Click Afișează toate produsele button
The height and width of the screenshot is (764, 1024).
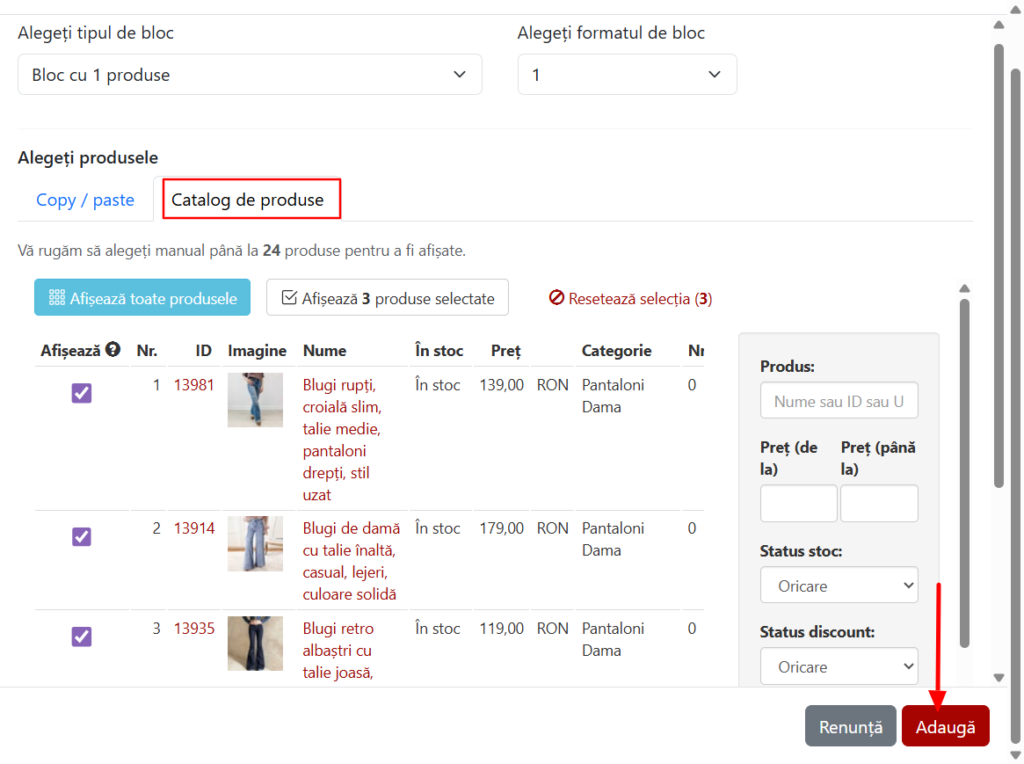[x=142, y=298]
